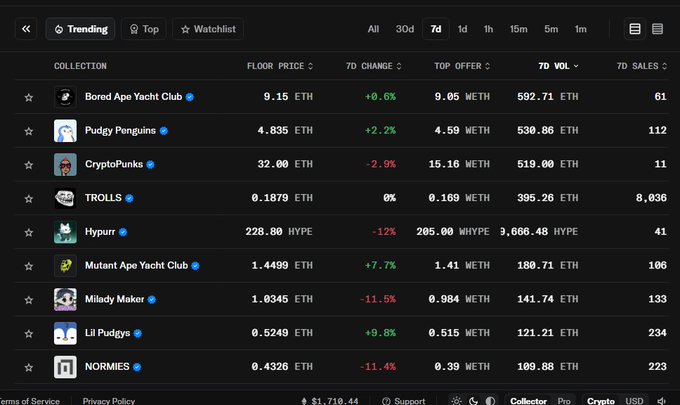Screen dimensions: 680x405
Task: Click verified badge beside Mutant Ape Yacht Club
Action: click(196, 266)
